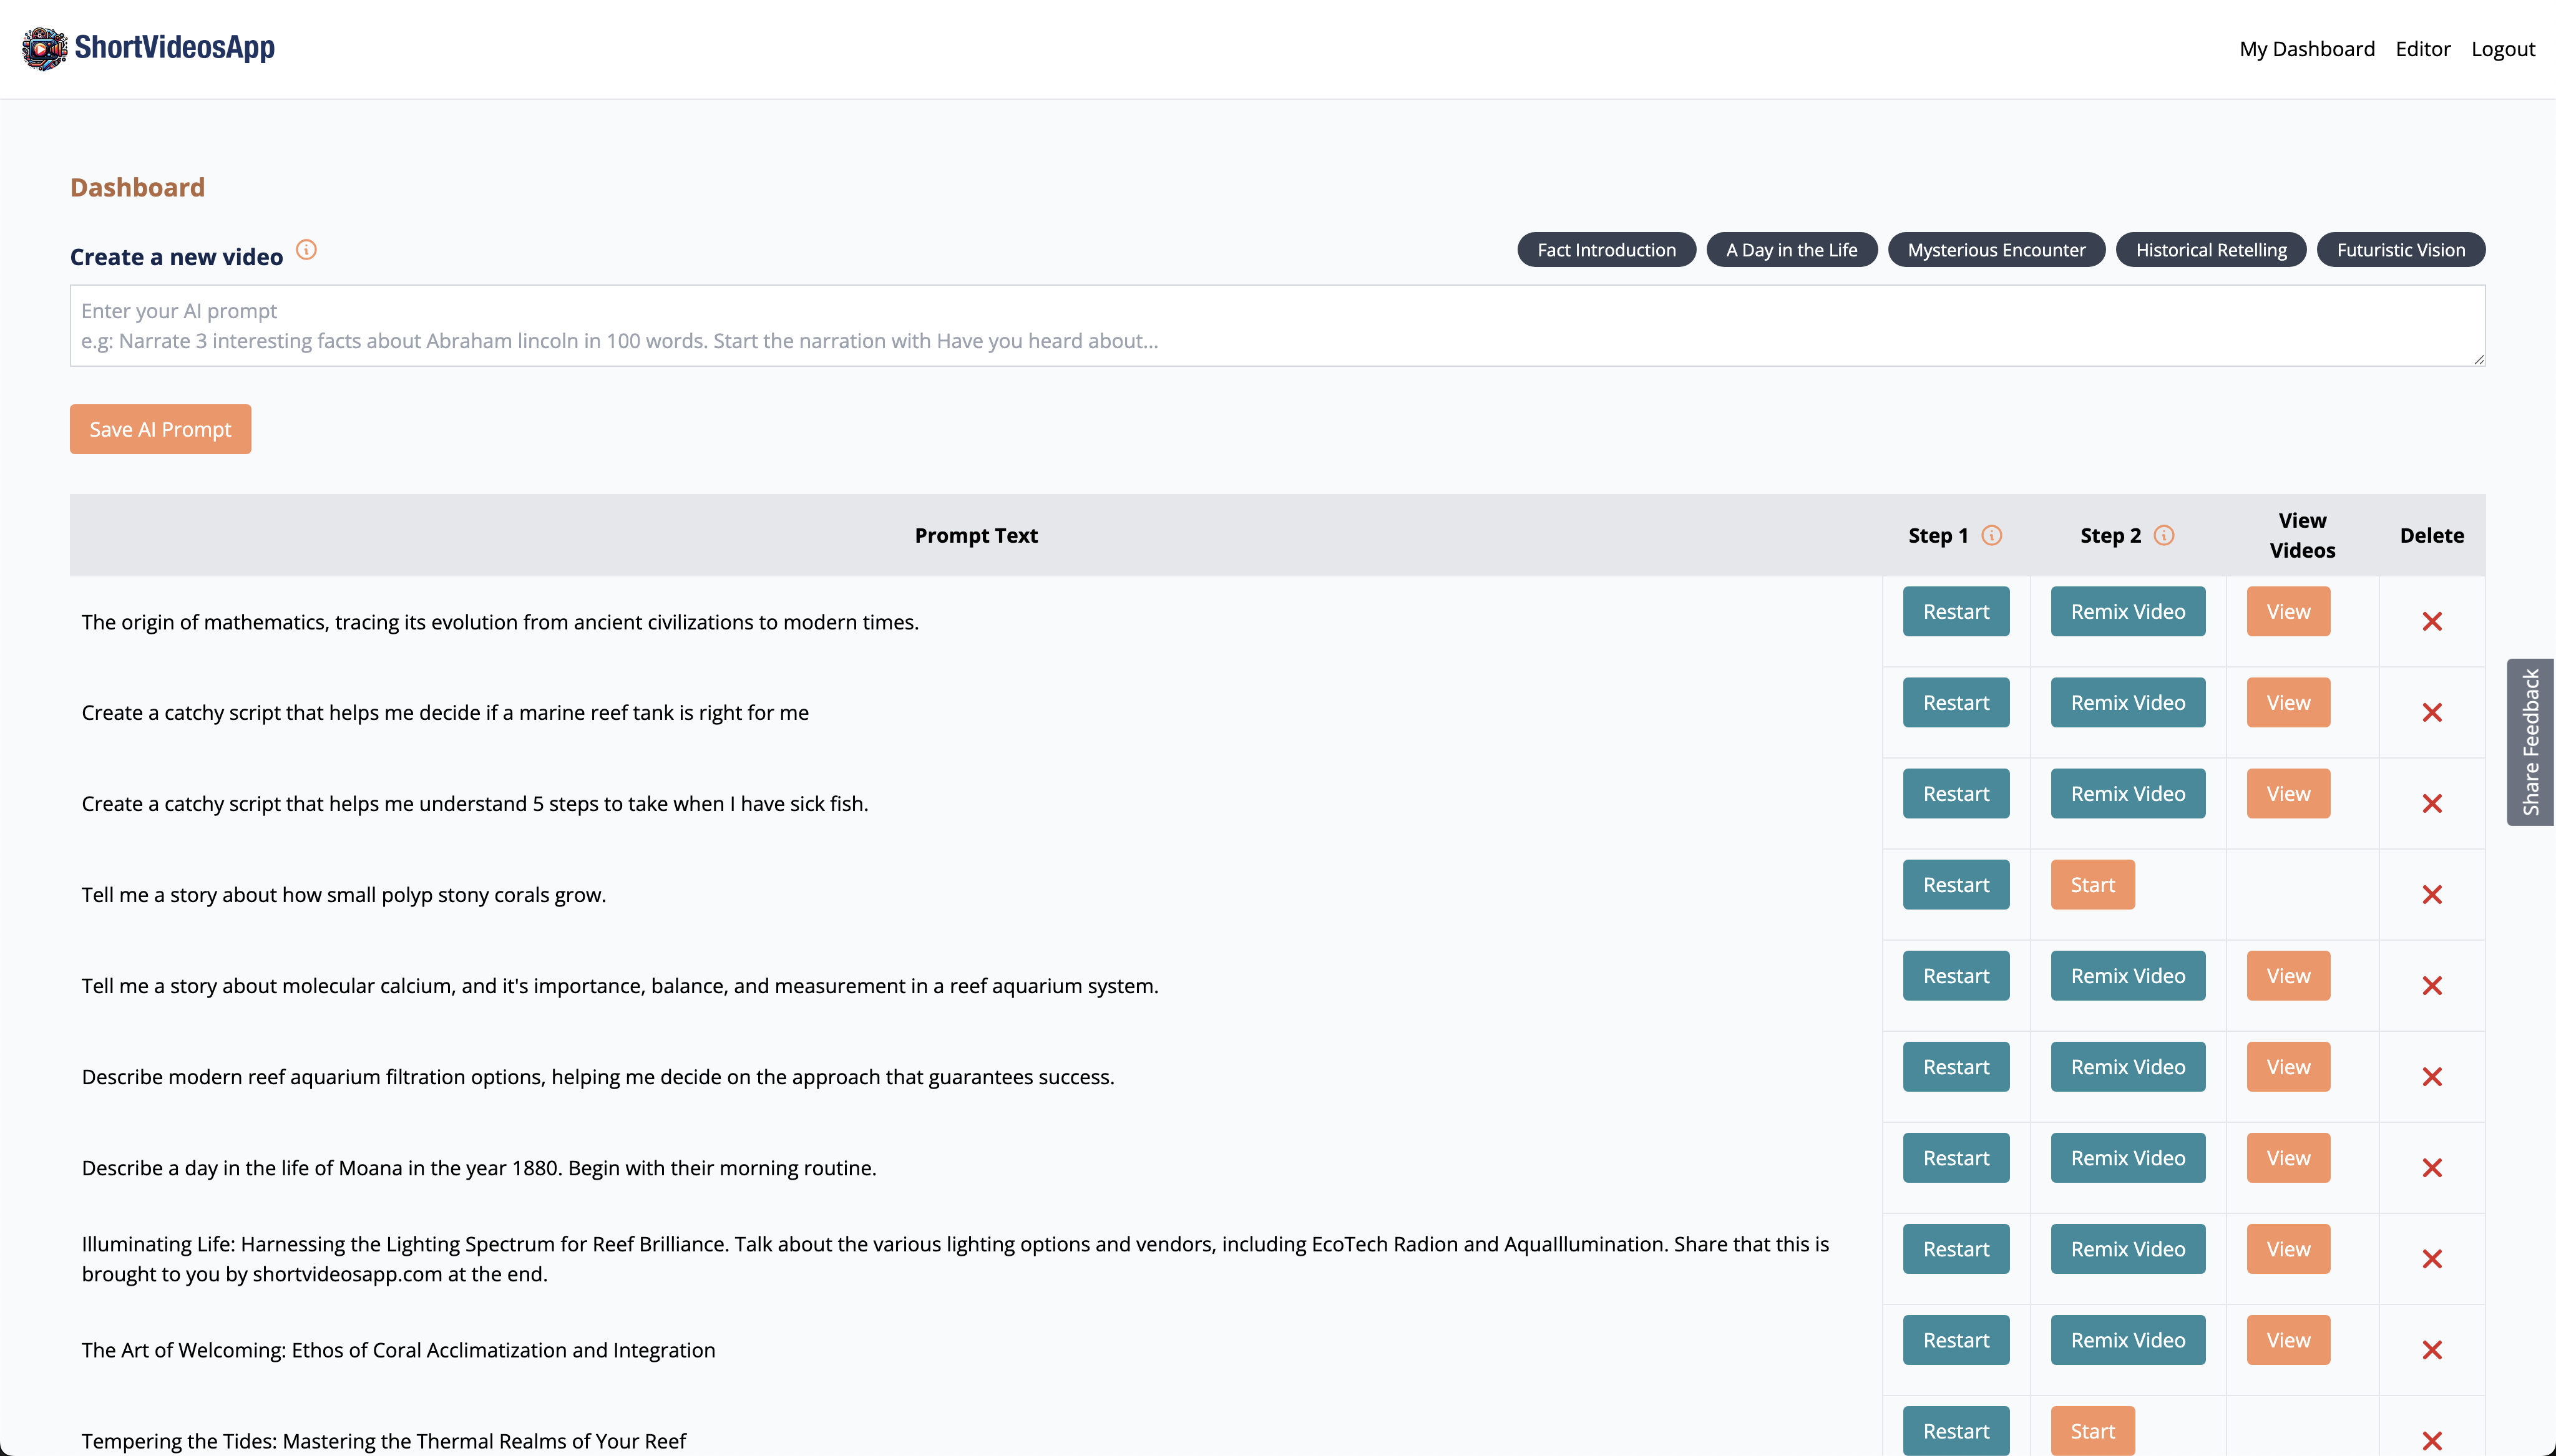
Task: Click info icon beside Create a new video
Action: (307, 250)
